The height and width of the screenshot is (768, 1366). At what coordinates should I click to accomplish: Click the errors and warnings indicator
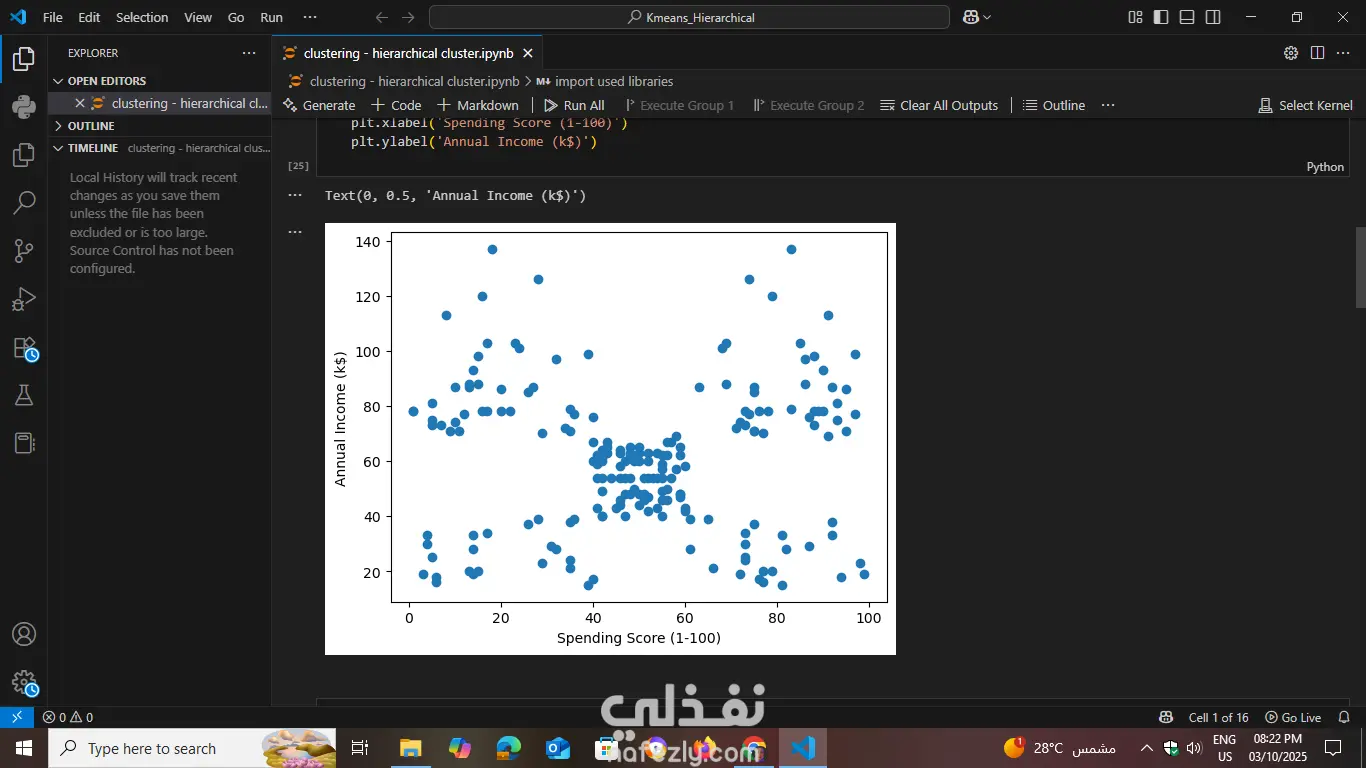pyautogui.click(x=68, y=717)
